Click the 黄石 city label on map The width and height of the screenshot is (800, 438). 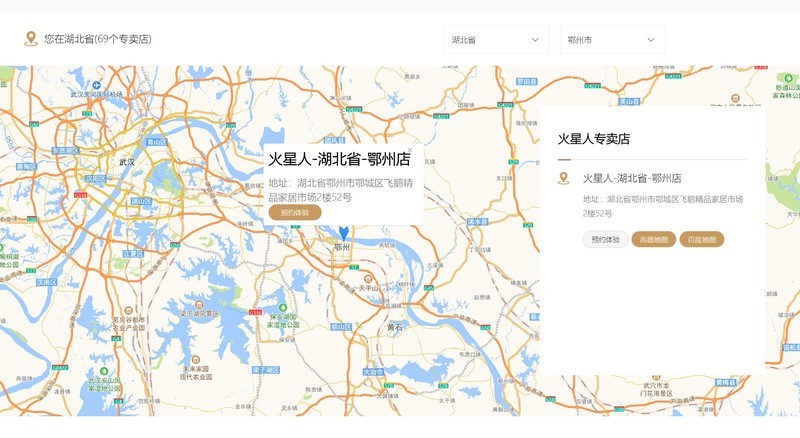tap(395, 327)
